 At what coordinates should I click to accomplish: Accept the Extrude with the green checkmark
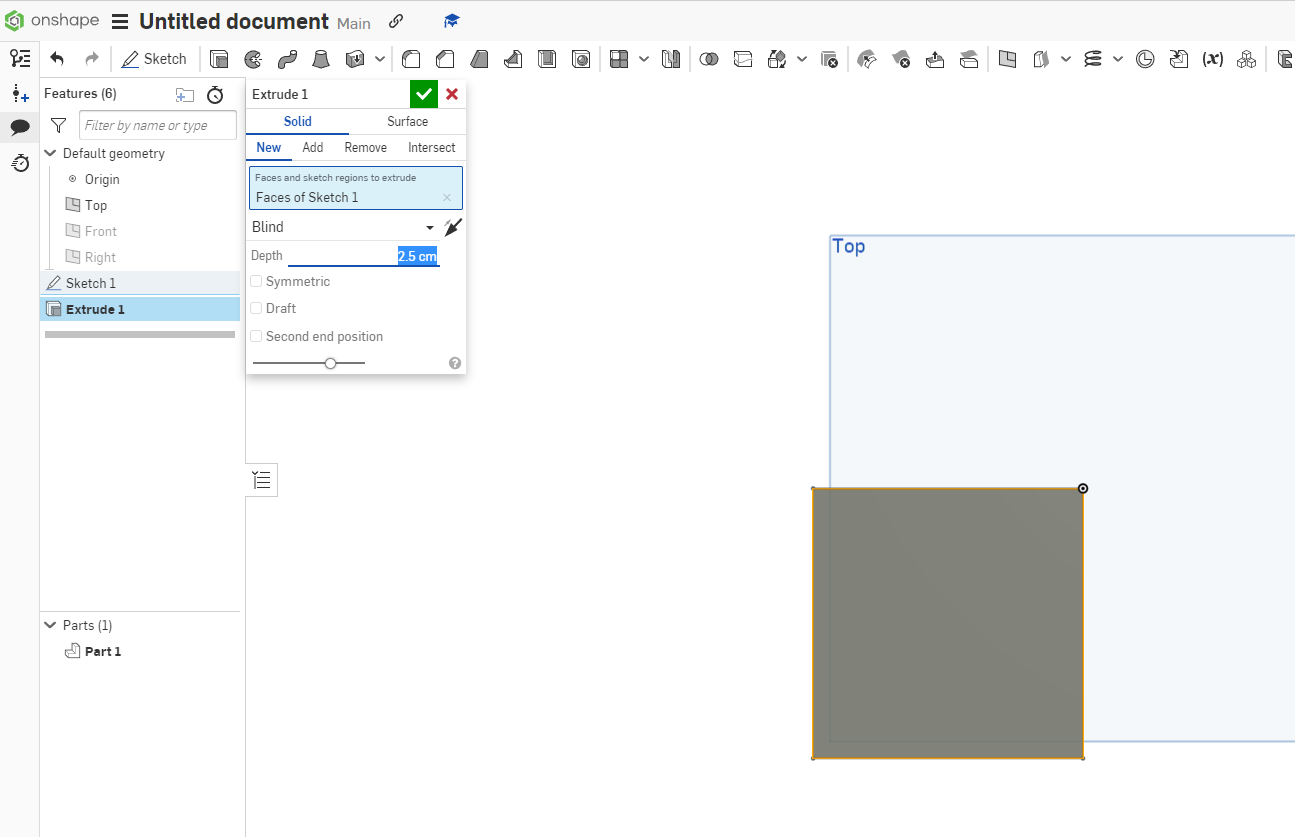[423, 93]
